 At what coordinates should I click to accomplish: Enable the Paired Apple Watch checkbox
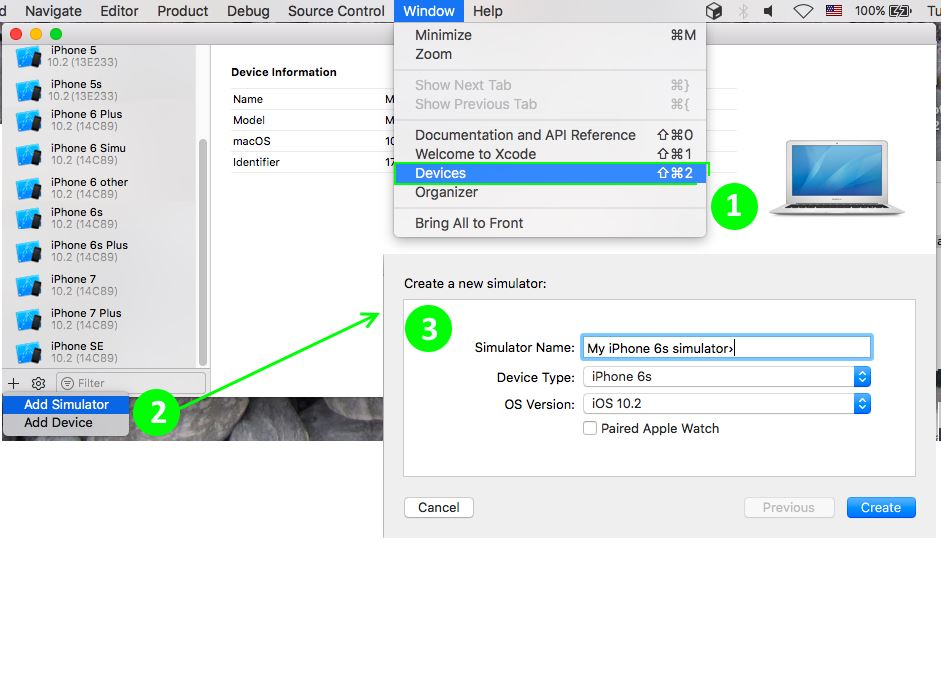pyautogui.click(x=590, y=428)
